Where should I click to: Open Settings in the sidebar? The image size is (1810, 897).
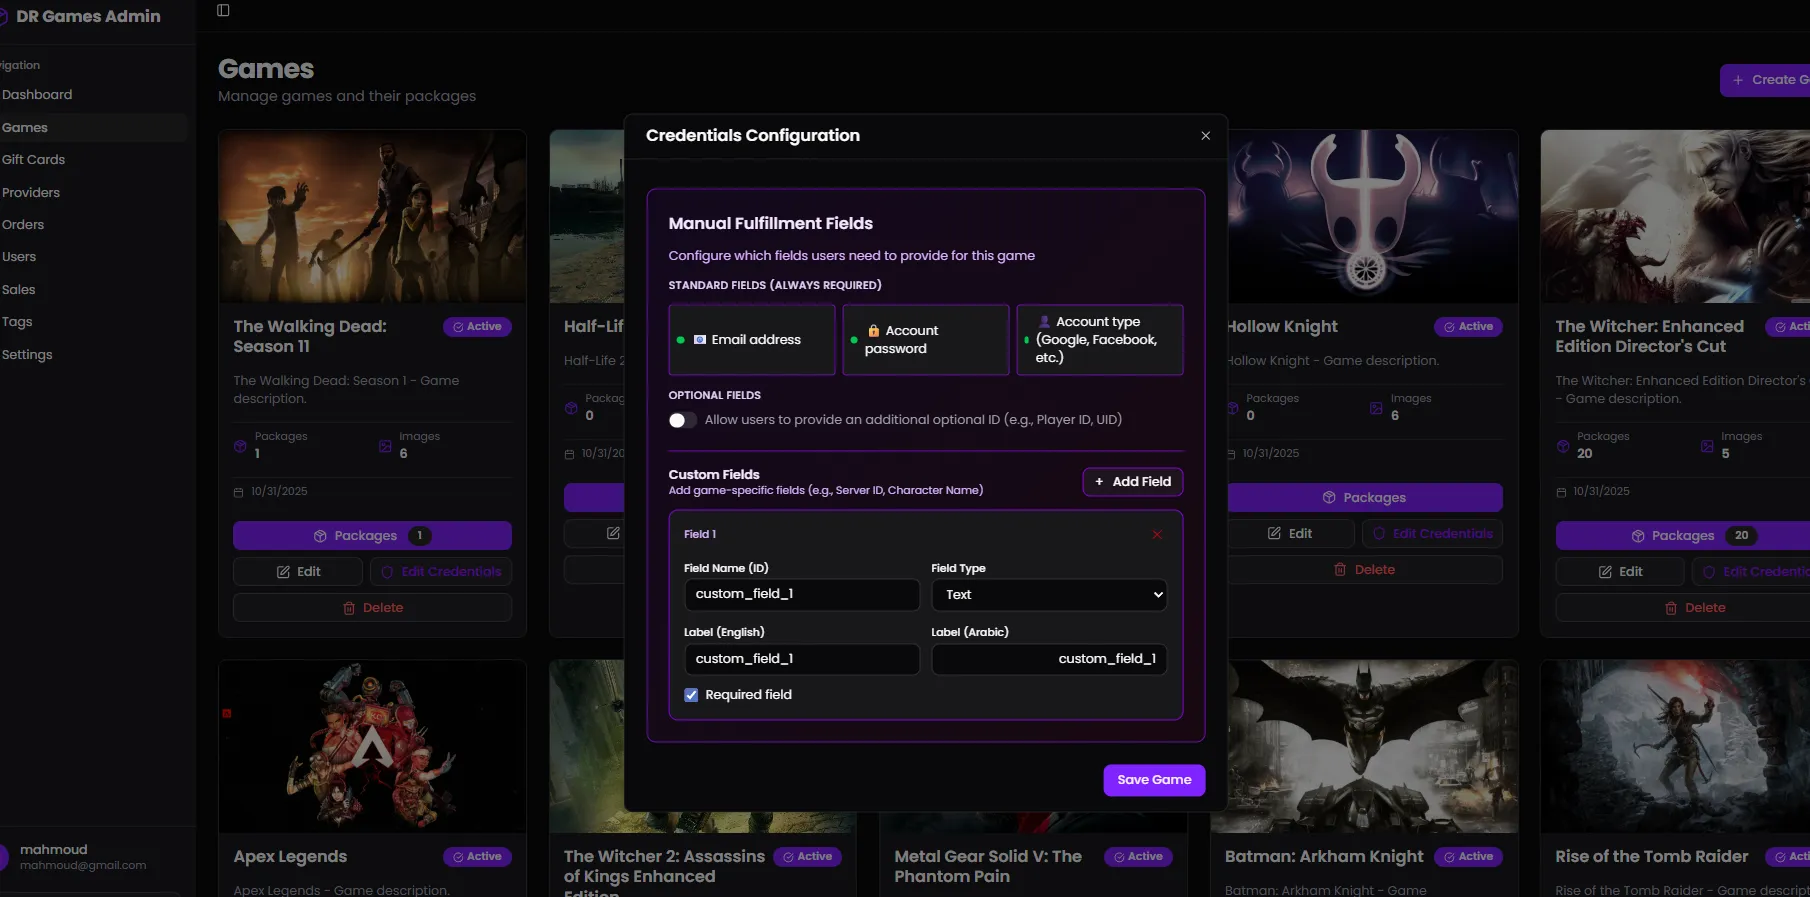point(27,355)
